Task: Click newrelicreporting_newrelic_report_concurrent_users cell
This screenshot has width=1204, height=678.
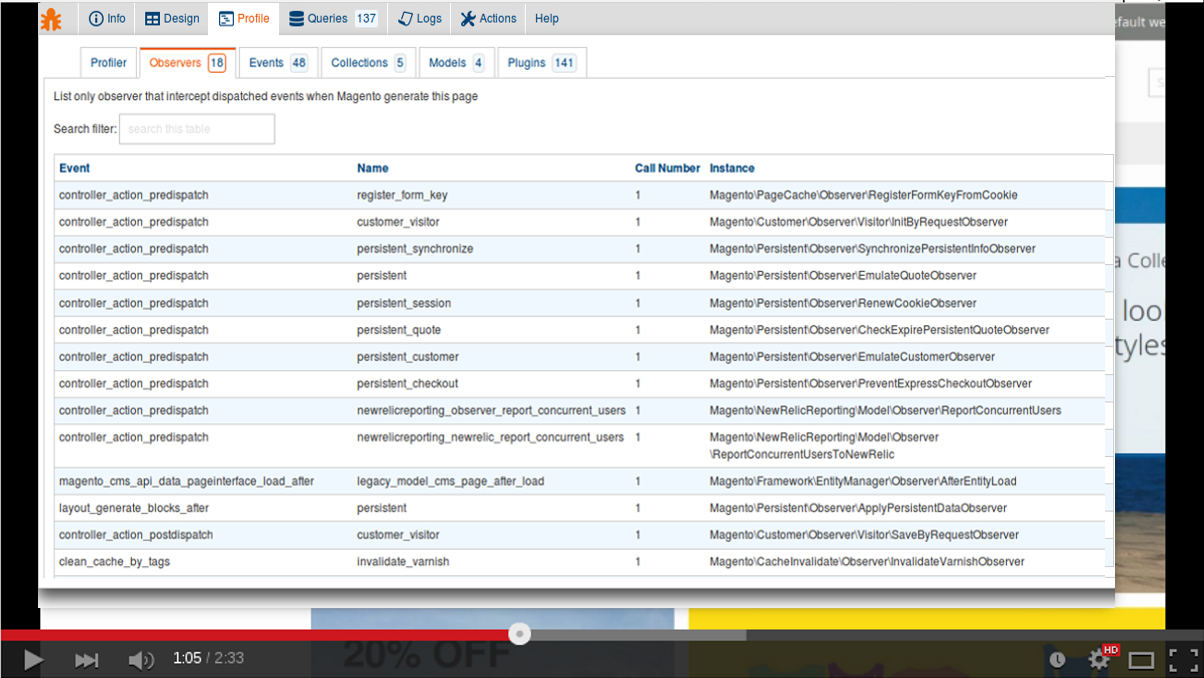Action: [x=490, y=438]
